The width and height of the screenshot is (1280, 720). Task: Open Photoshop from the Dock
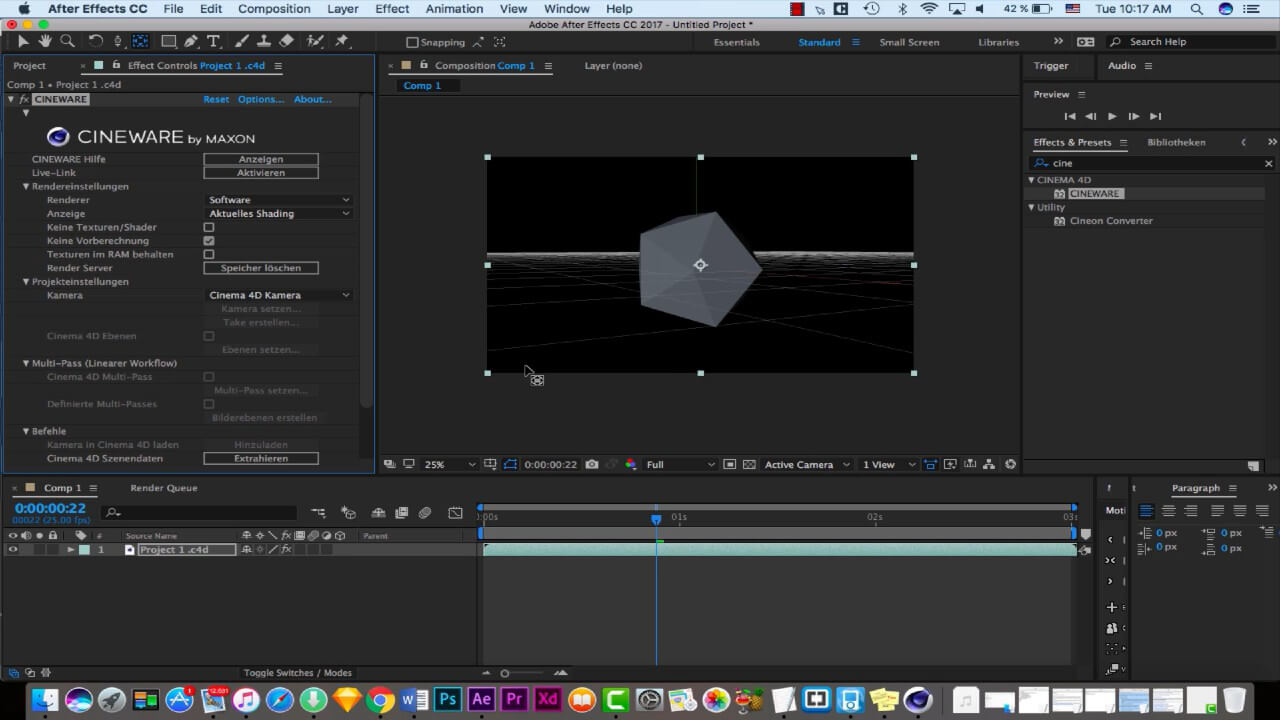point(447,699)
